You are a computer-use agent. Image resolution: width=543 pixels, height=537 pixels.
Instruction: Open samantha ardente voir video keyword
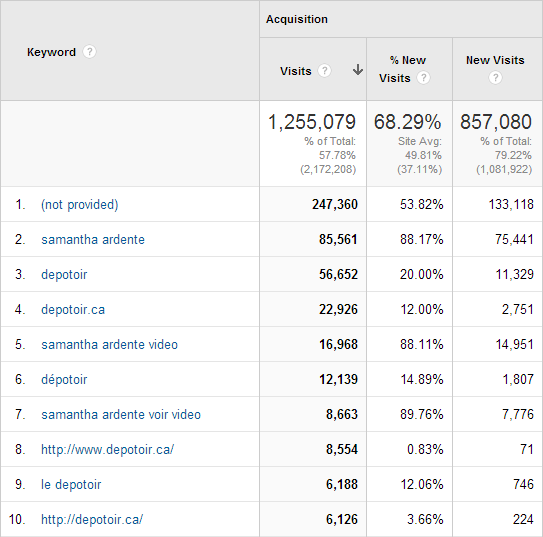pyautogui.click(x=121, y=414)
